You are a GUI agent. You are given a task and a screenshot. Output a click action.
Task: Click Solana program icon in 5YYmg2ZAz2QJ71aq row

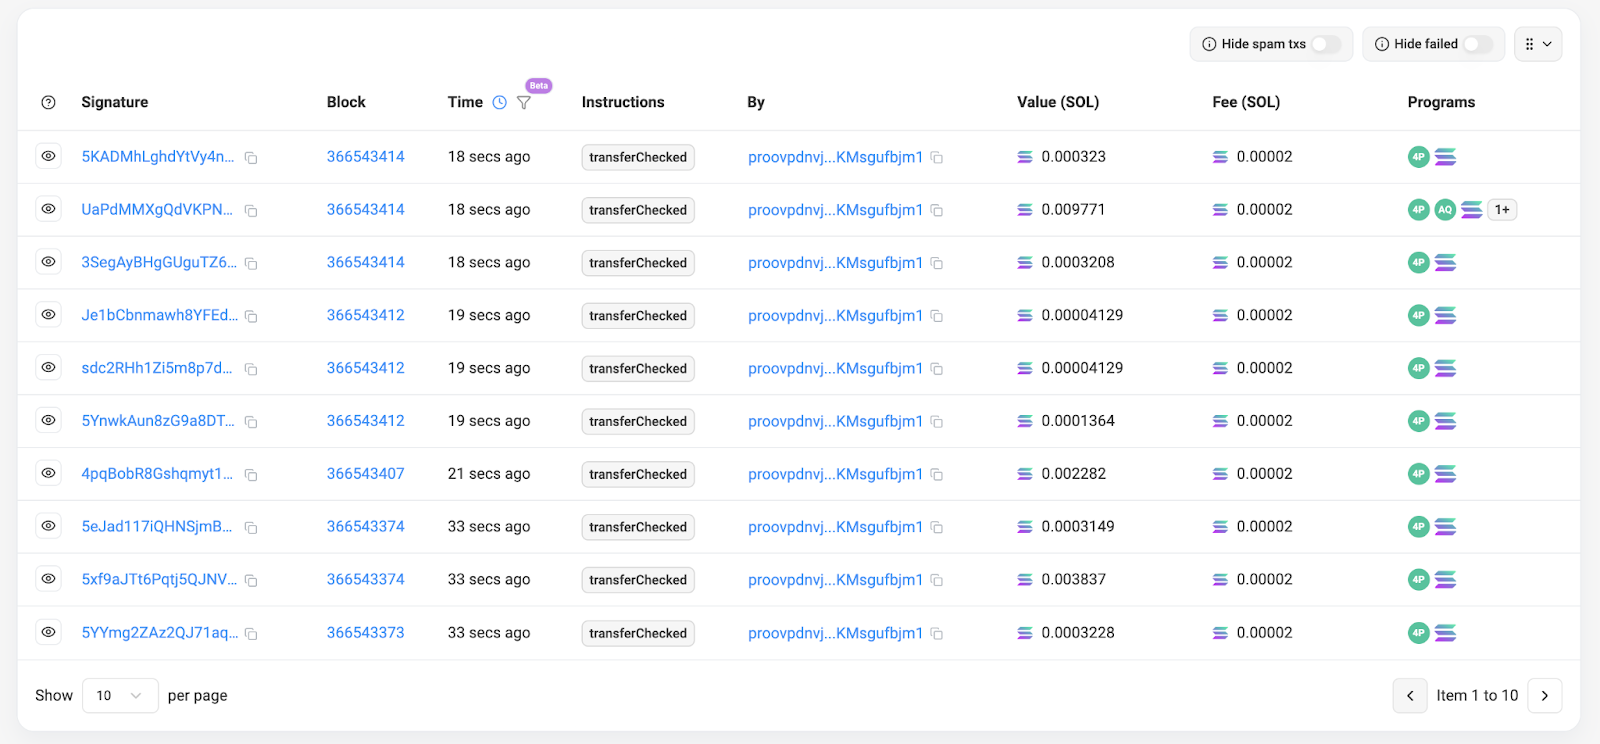[1445, 633]
